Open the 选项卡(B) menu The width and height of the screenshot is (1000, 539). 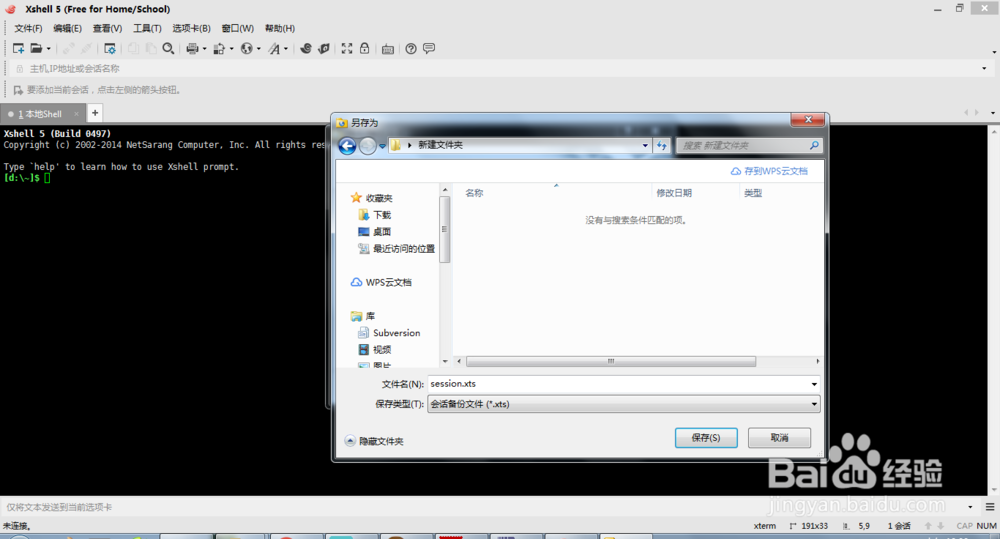click(x=191, y=28)
